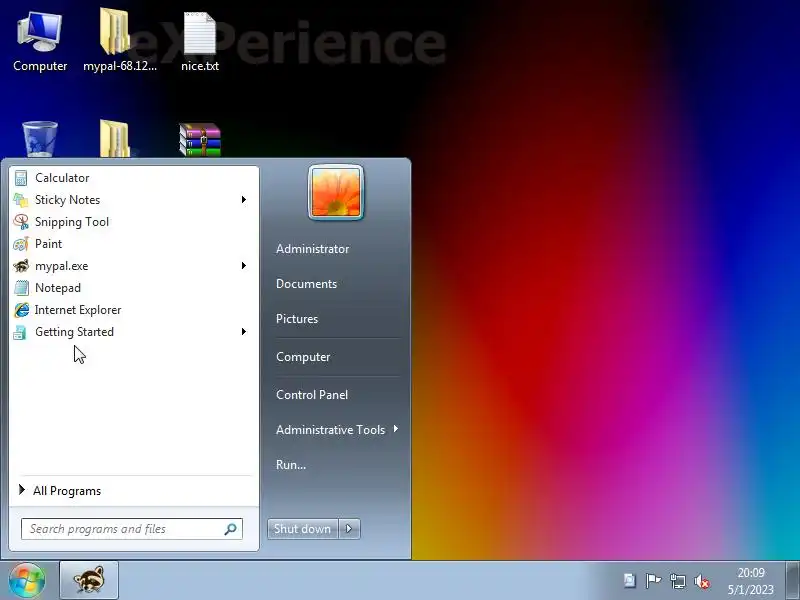Screen dimensions: 800x600
Task: Open Administrative Tools submenu
Action: click(331, 430)
